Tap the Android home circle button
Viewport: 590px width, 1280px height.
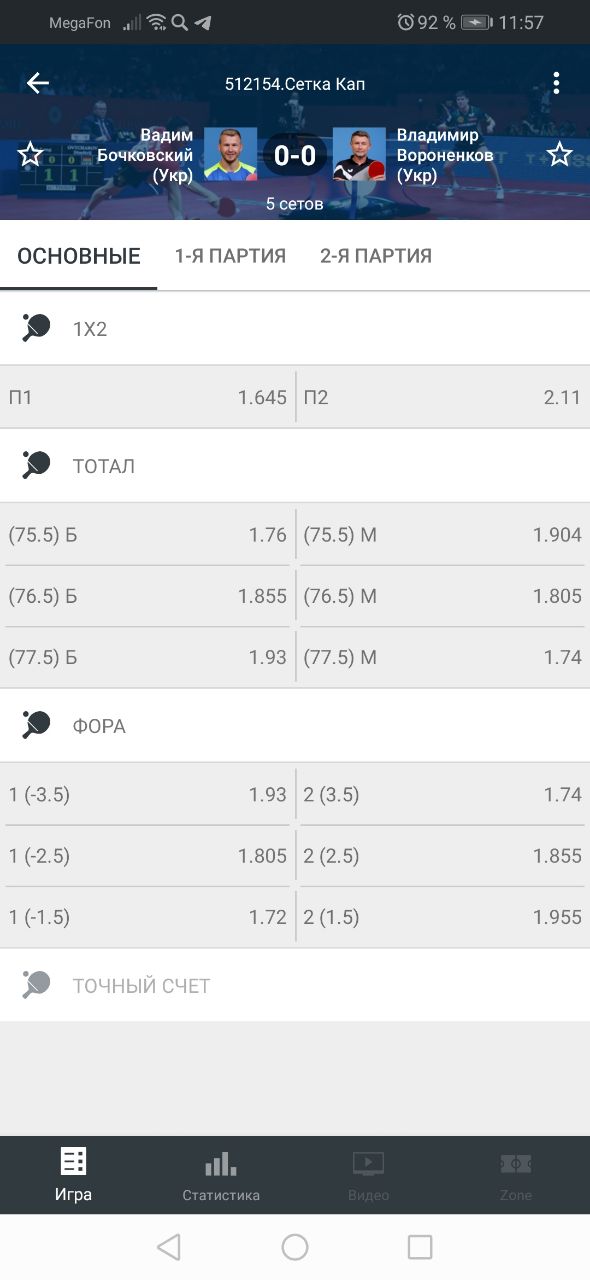click(295, 1246)
